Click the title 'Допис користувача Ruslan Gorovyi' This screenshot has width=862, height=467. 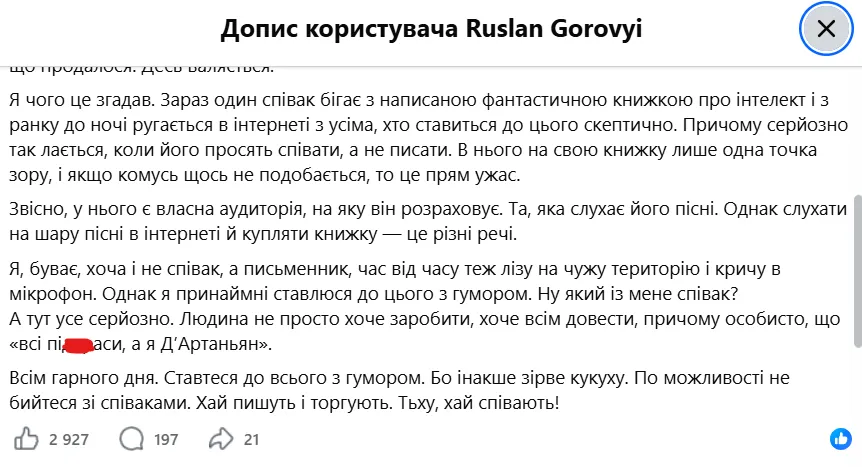coord(431,29)
